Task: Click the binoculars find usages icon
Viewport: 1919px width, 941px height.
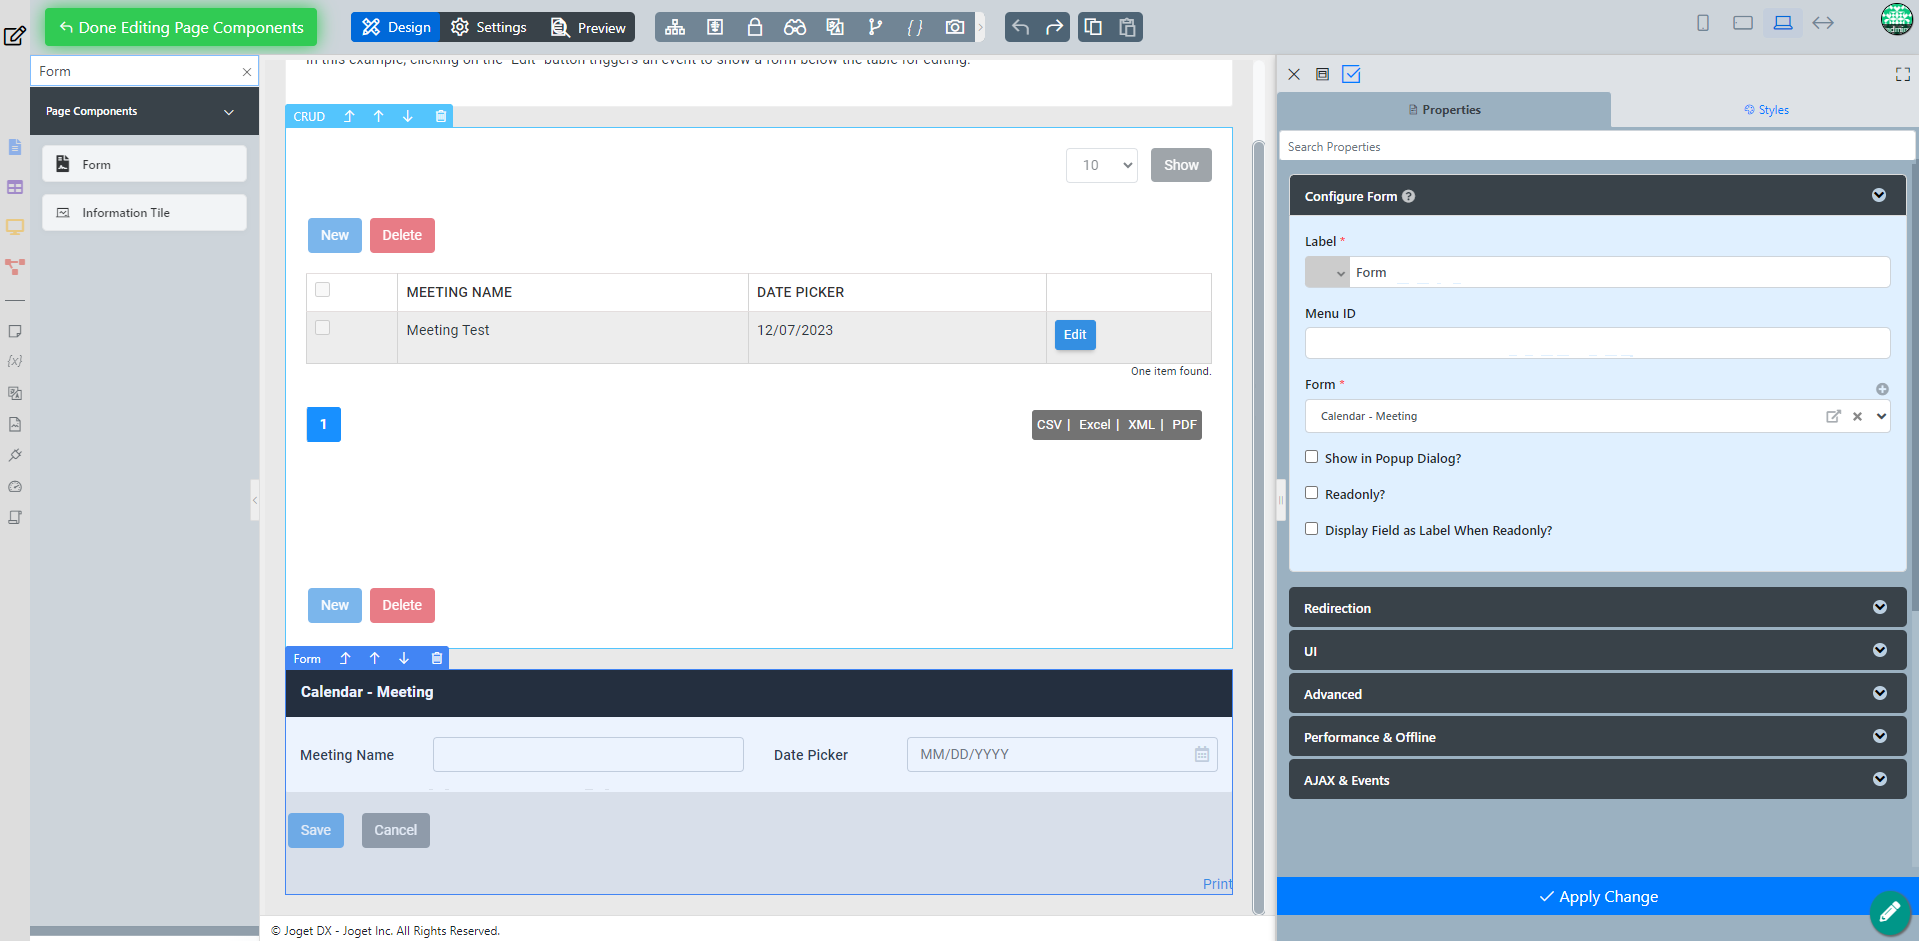Action: click(x=795, y=27)
